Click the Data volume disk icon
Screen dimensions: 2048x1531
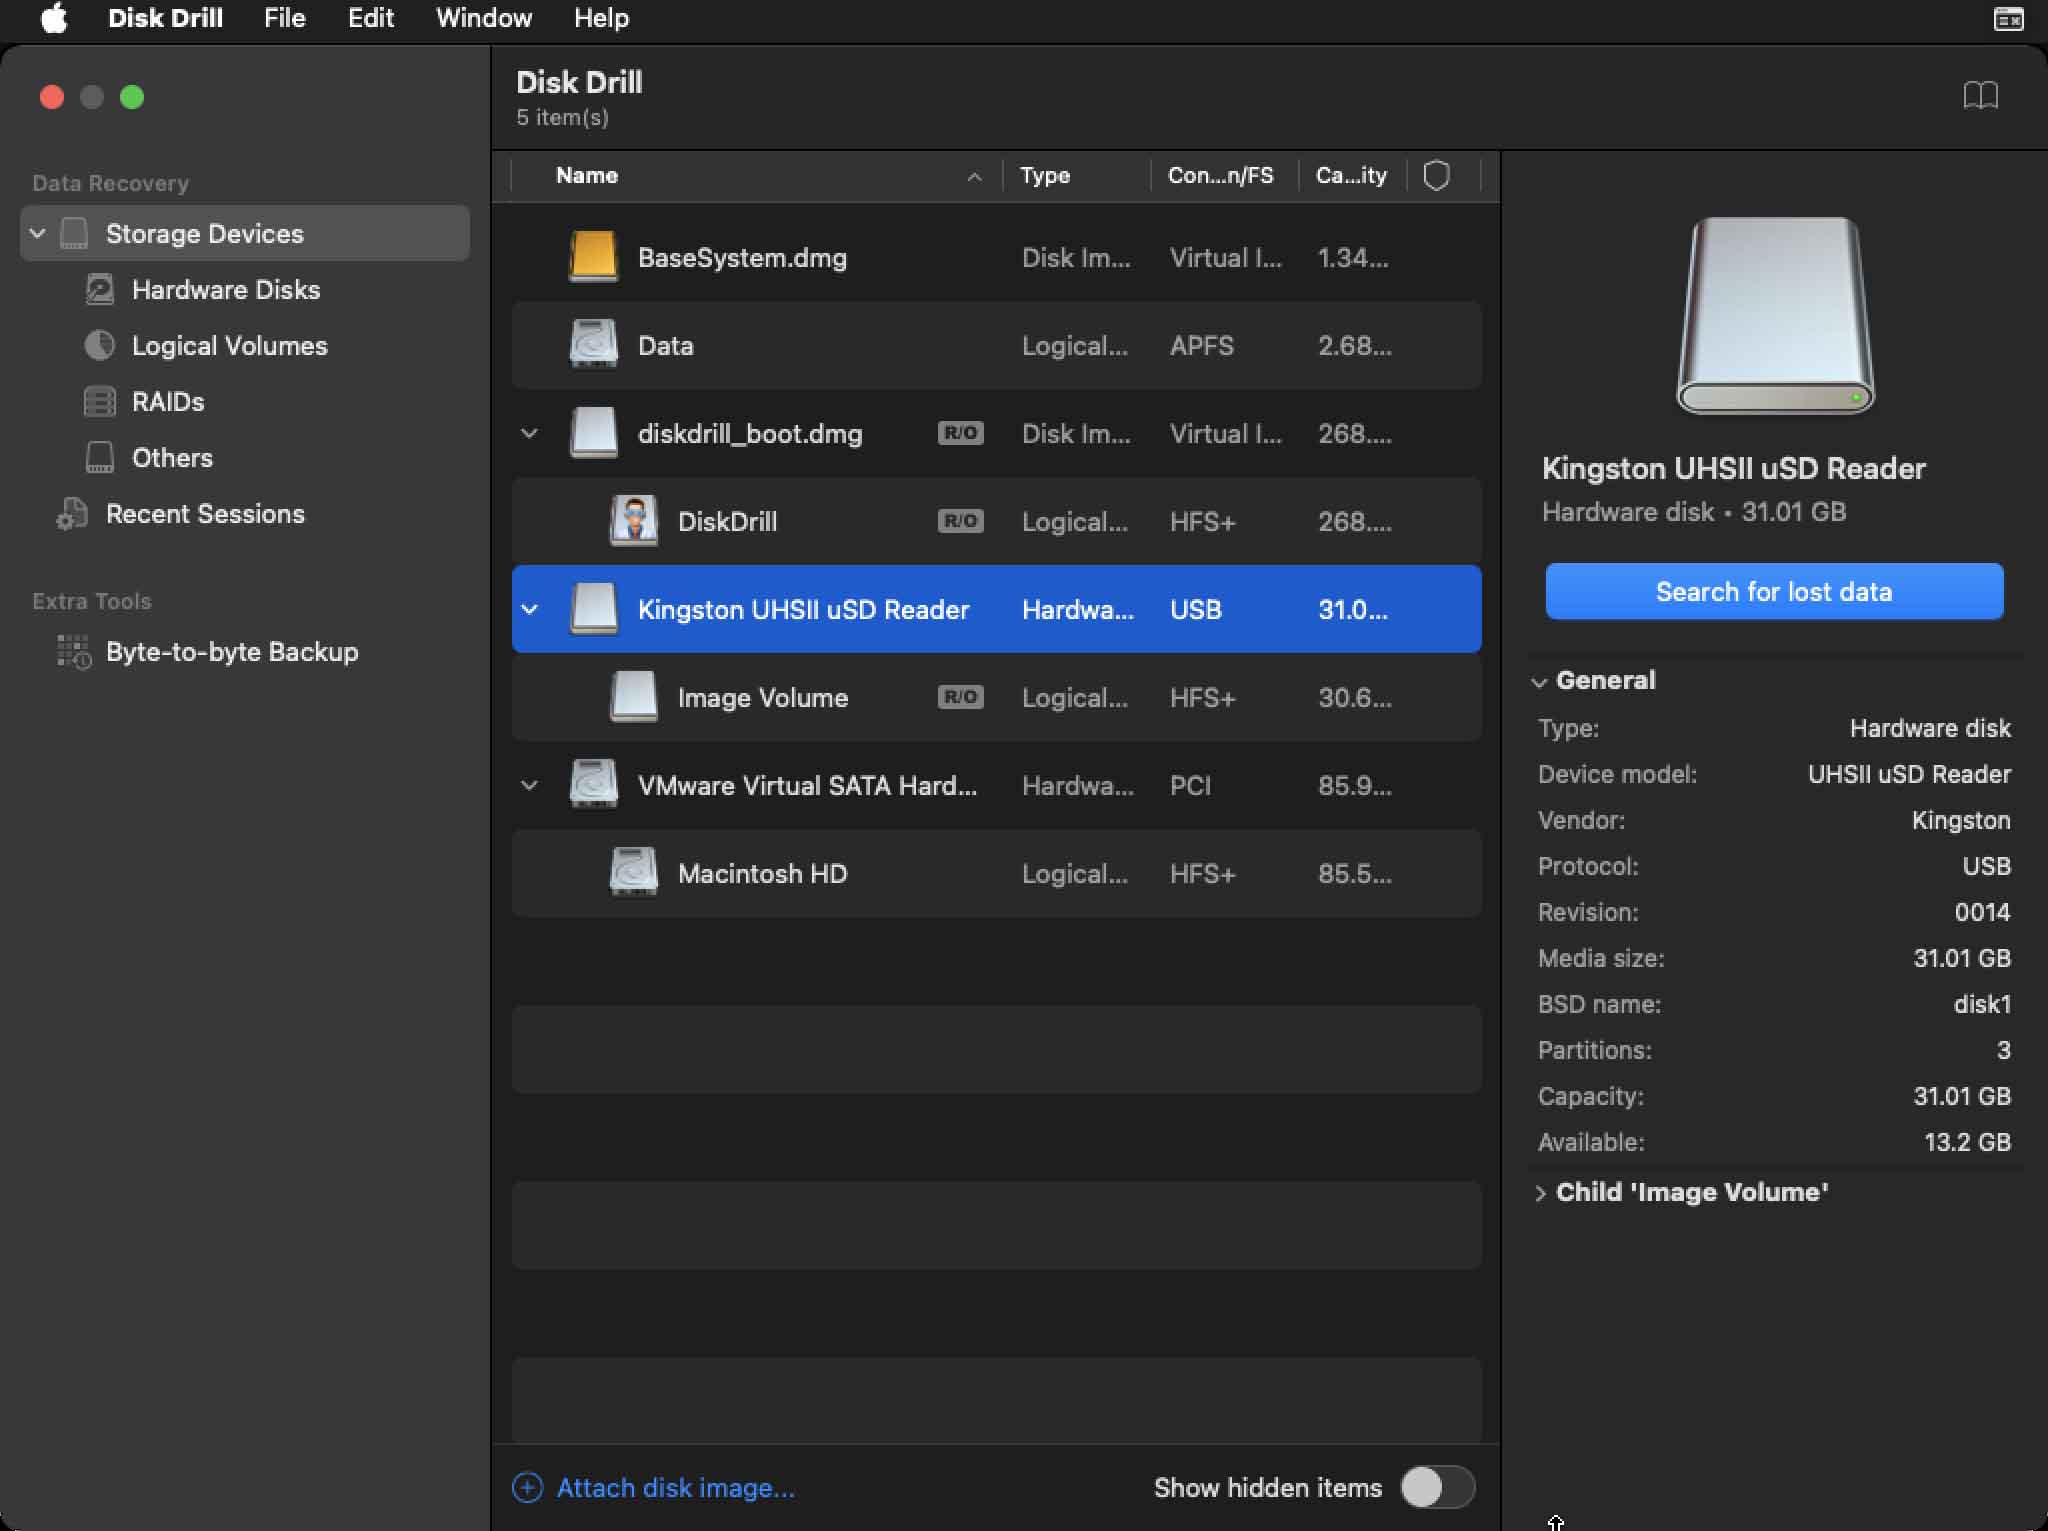click(593, 345)
